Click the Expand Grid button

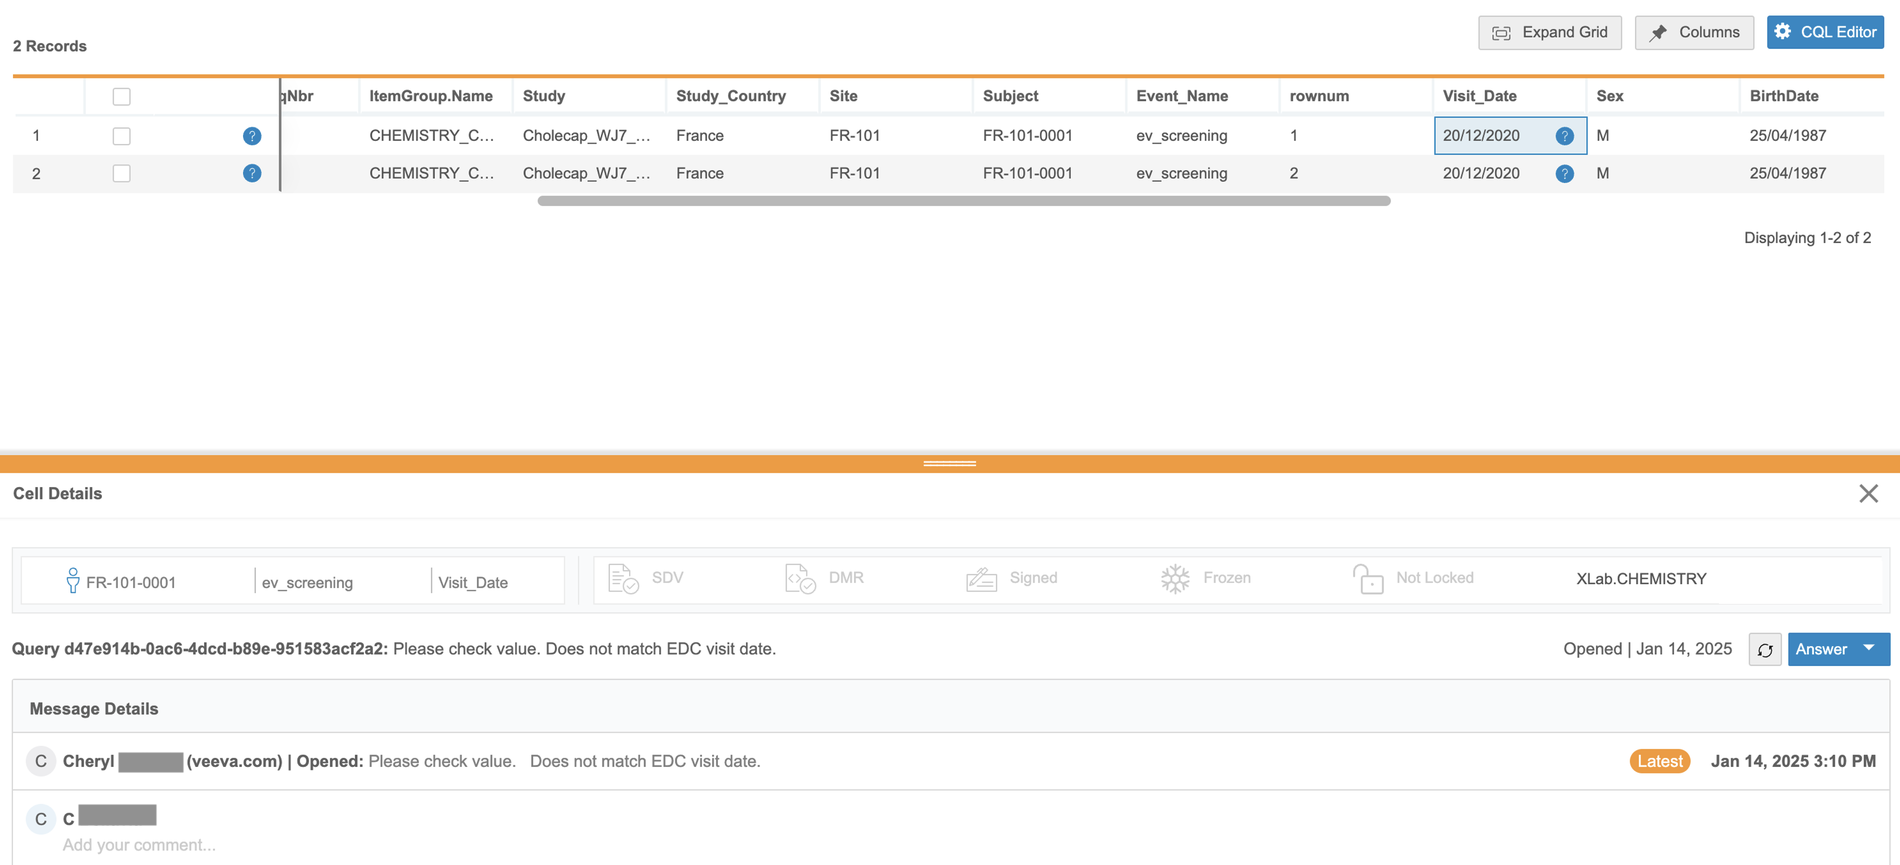[x=1549, y=32]
